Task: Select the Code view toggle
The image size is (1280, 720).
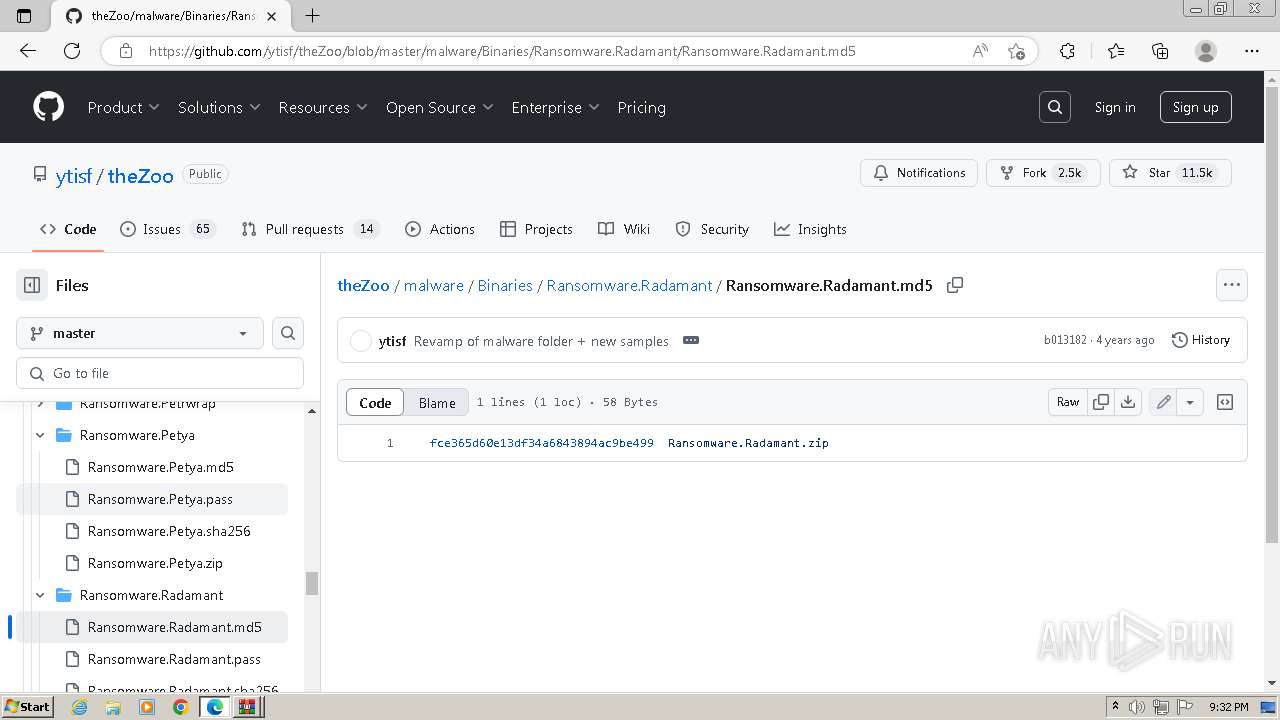Action: [375, 402]
